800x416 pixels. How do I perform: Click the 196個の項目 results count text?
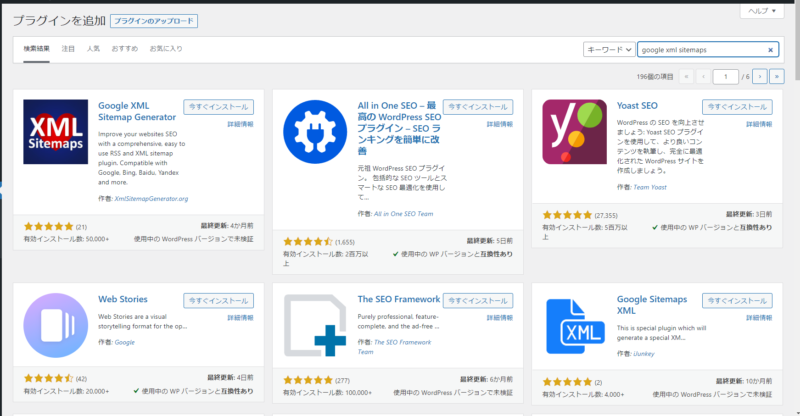(655, 77)
